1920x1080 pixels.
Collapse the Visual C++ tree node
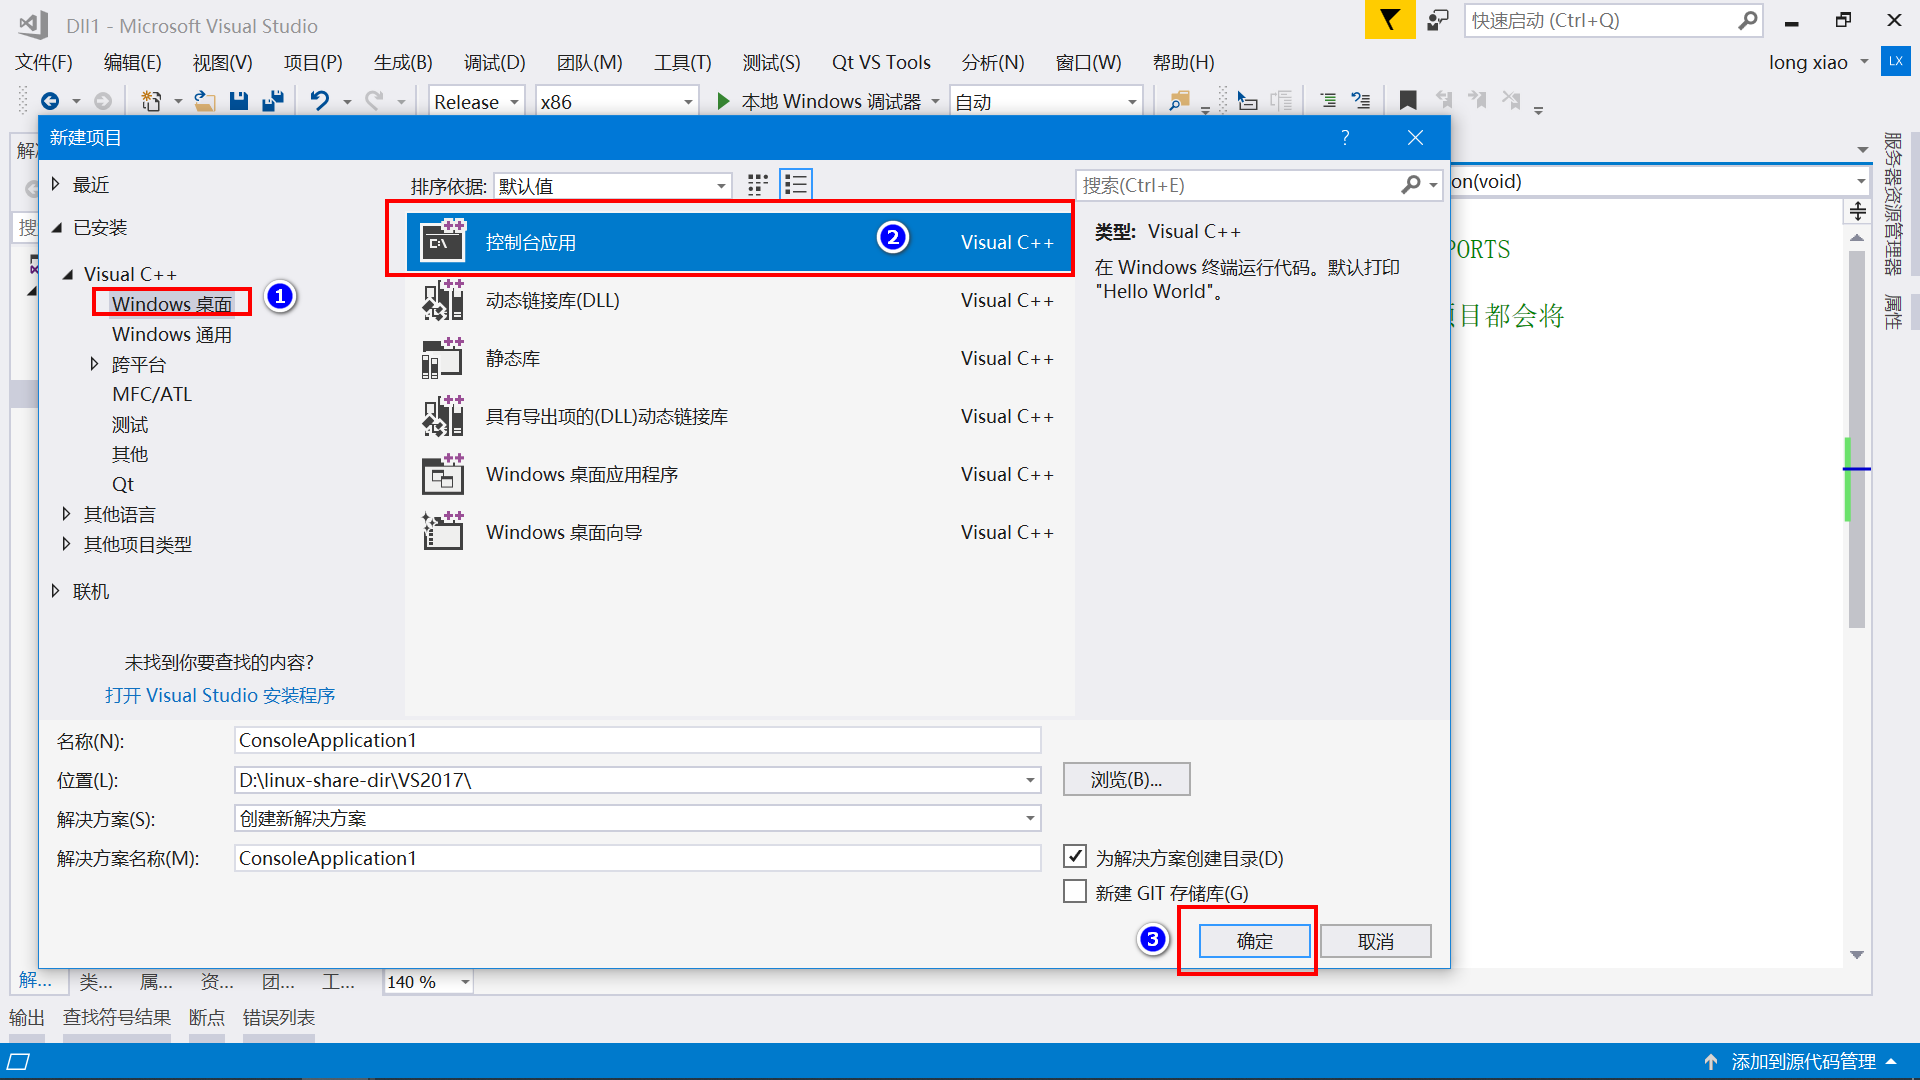(x=68, y=274)
